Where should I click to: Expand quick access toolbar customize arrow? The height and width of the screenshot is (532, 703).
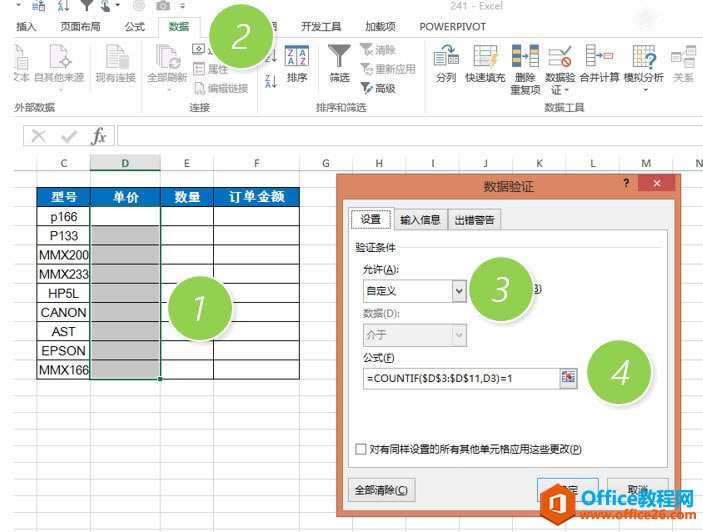point(182,6)
